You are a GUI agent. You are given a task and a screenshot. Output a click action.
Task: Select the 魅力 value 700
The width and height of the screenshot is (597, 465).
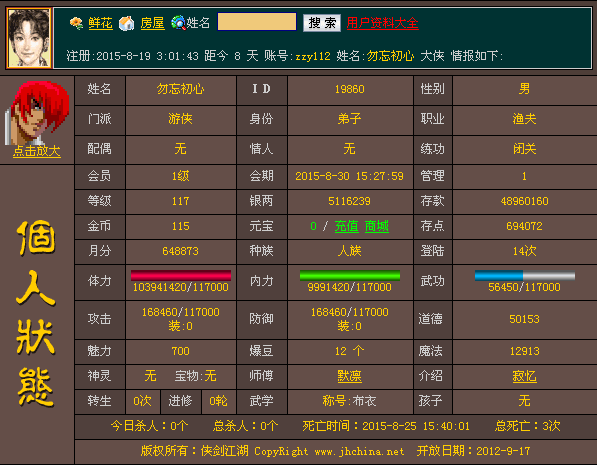click(x=180, y=351)
